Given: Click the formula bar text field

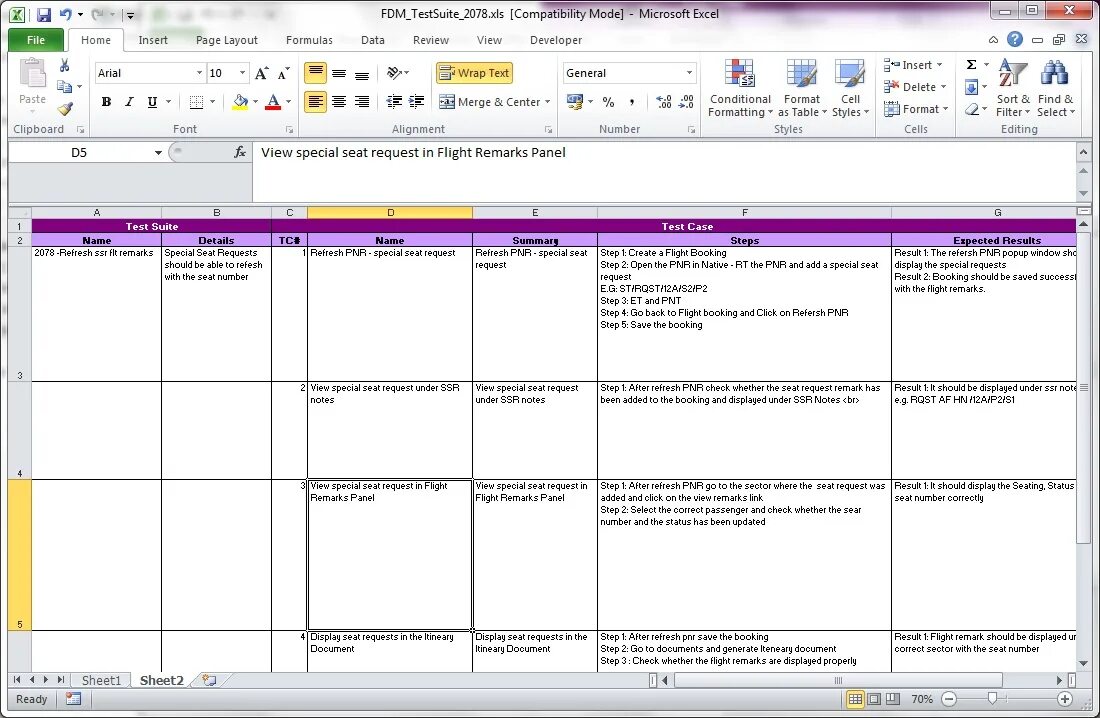Looking at the screenshot, I should coord(663,171).
